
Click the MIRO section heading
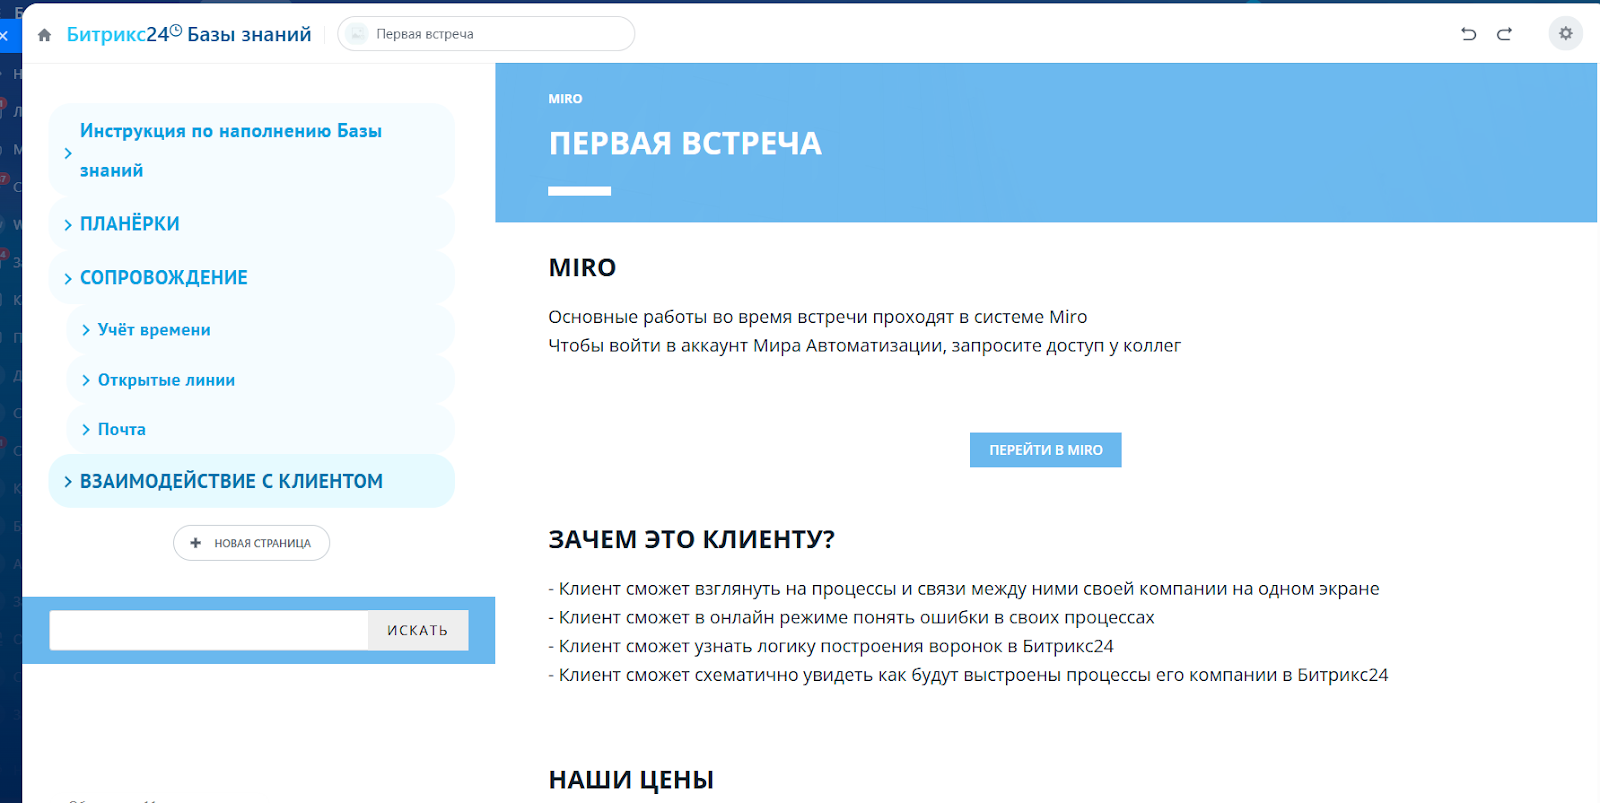(x=582, y=268)
